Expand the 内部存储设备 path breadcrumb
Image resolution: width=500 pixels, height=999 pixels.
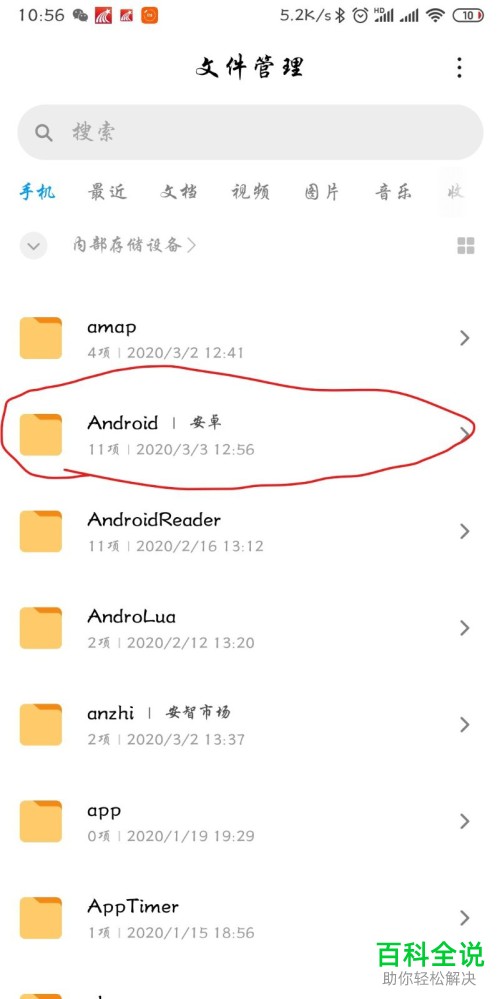pyautogui.click(x=134, y=245)
